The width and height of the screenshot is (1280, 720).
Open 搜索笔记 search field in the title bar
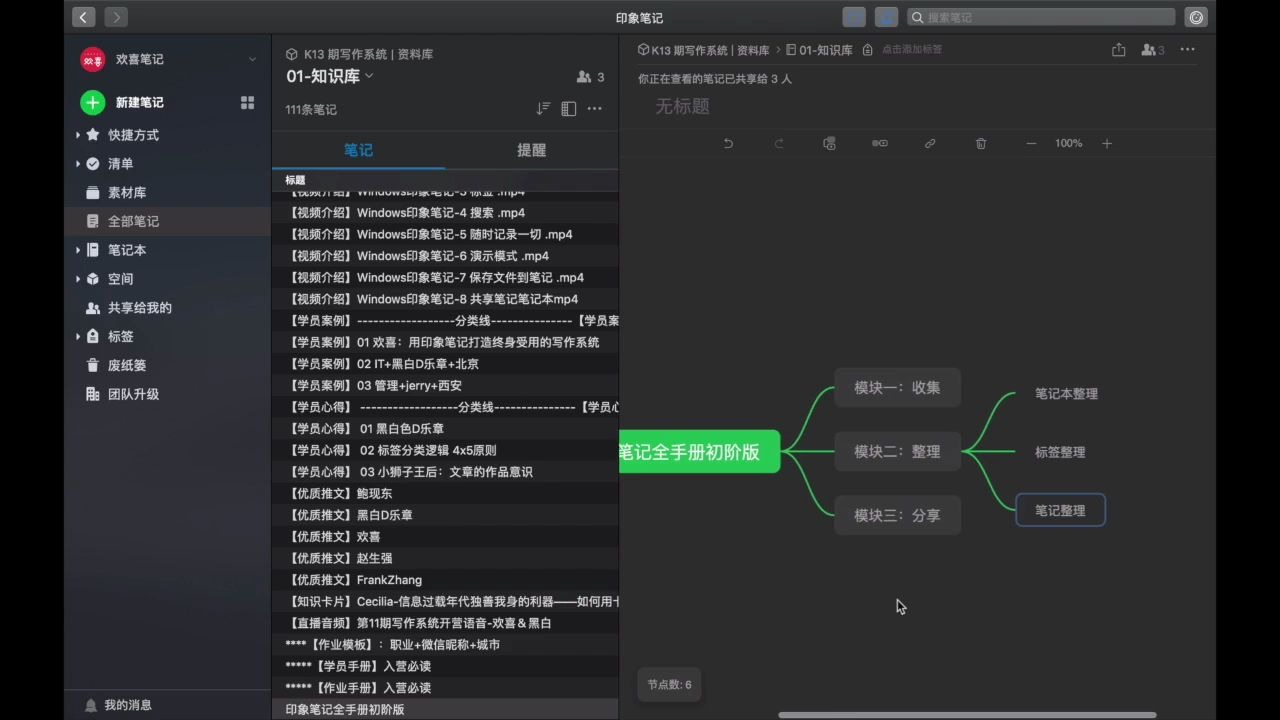(1040, 17)
